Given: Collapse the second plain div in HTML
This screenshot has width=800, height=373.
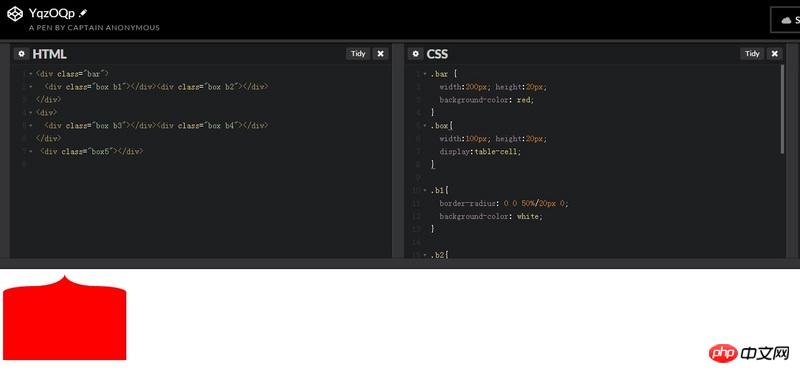Looking at the screenshot, I should (x=31, y=112).
